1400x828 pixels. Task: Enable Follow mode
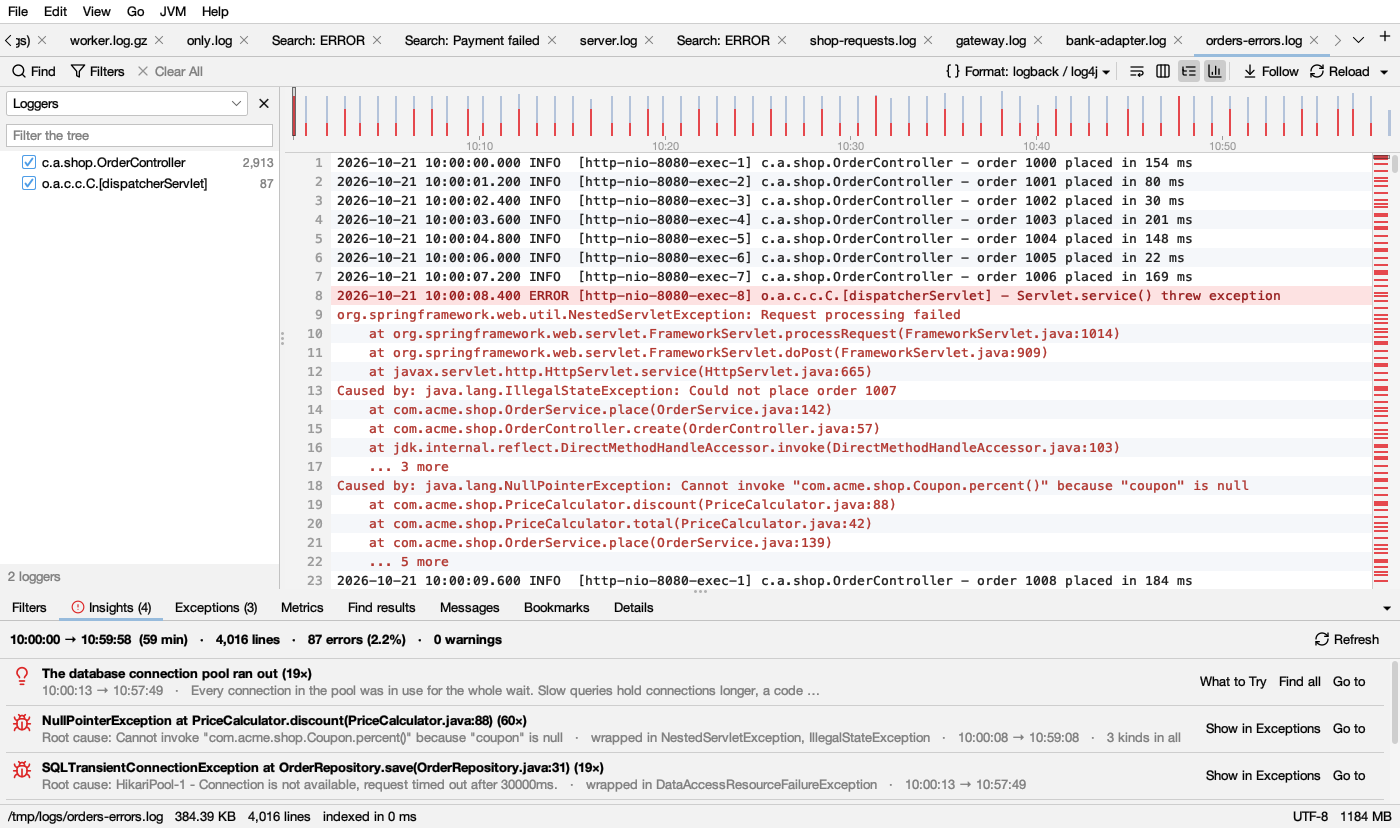point(1271,71)
